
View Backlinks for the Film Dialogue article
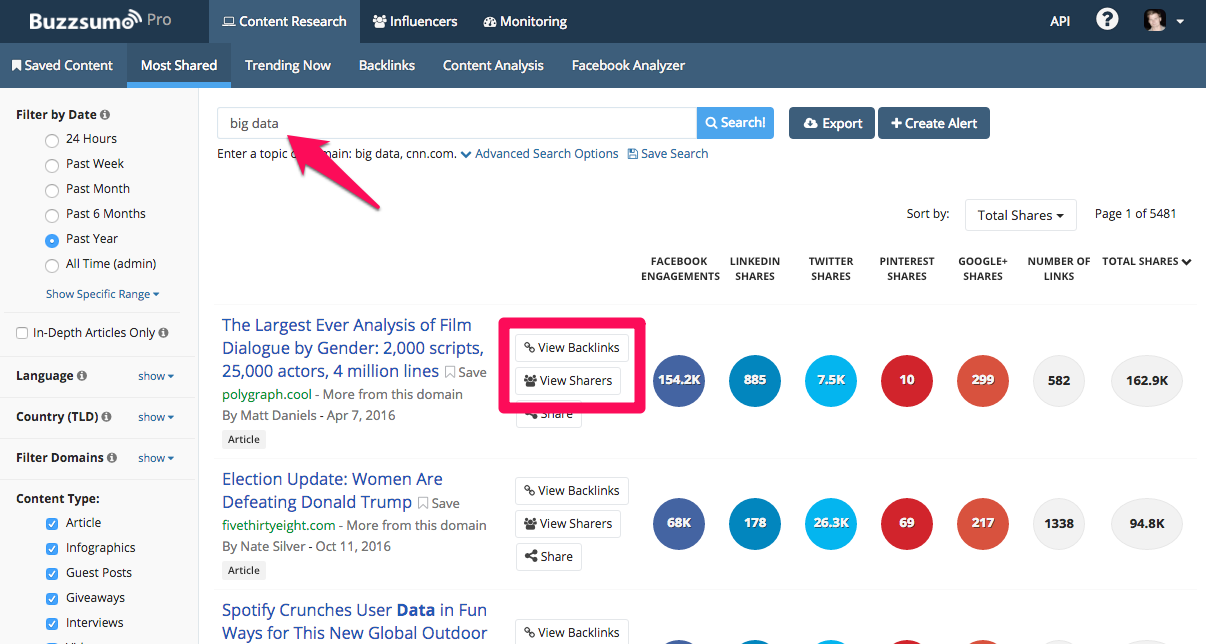[572, 348]
